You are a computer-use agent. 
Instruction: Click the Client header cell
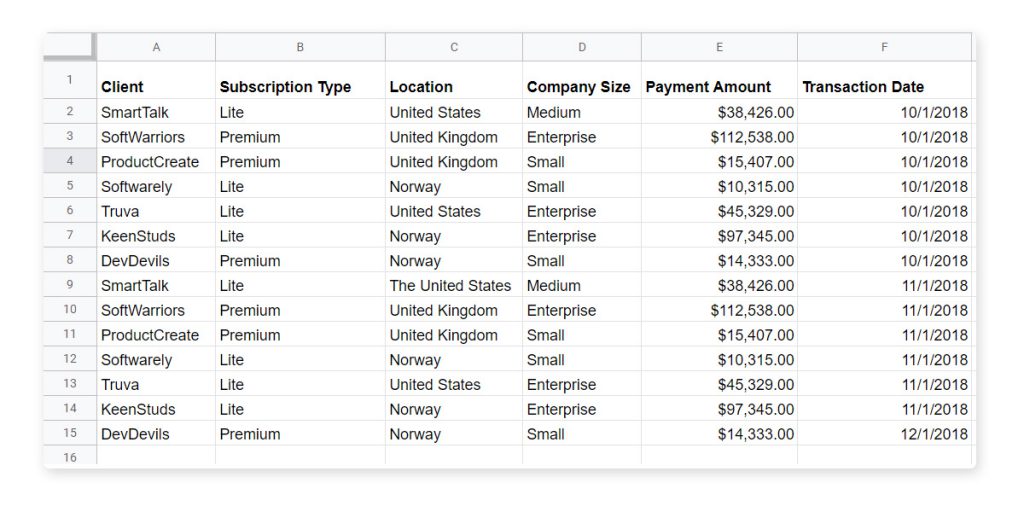[x=156, y=80]
